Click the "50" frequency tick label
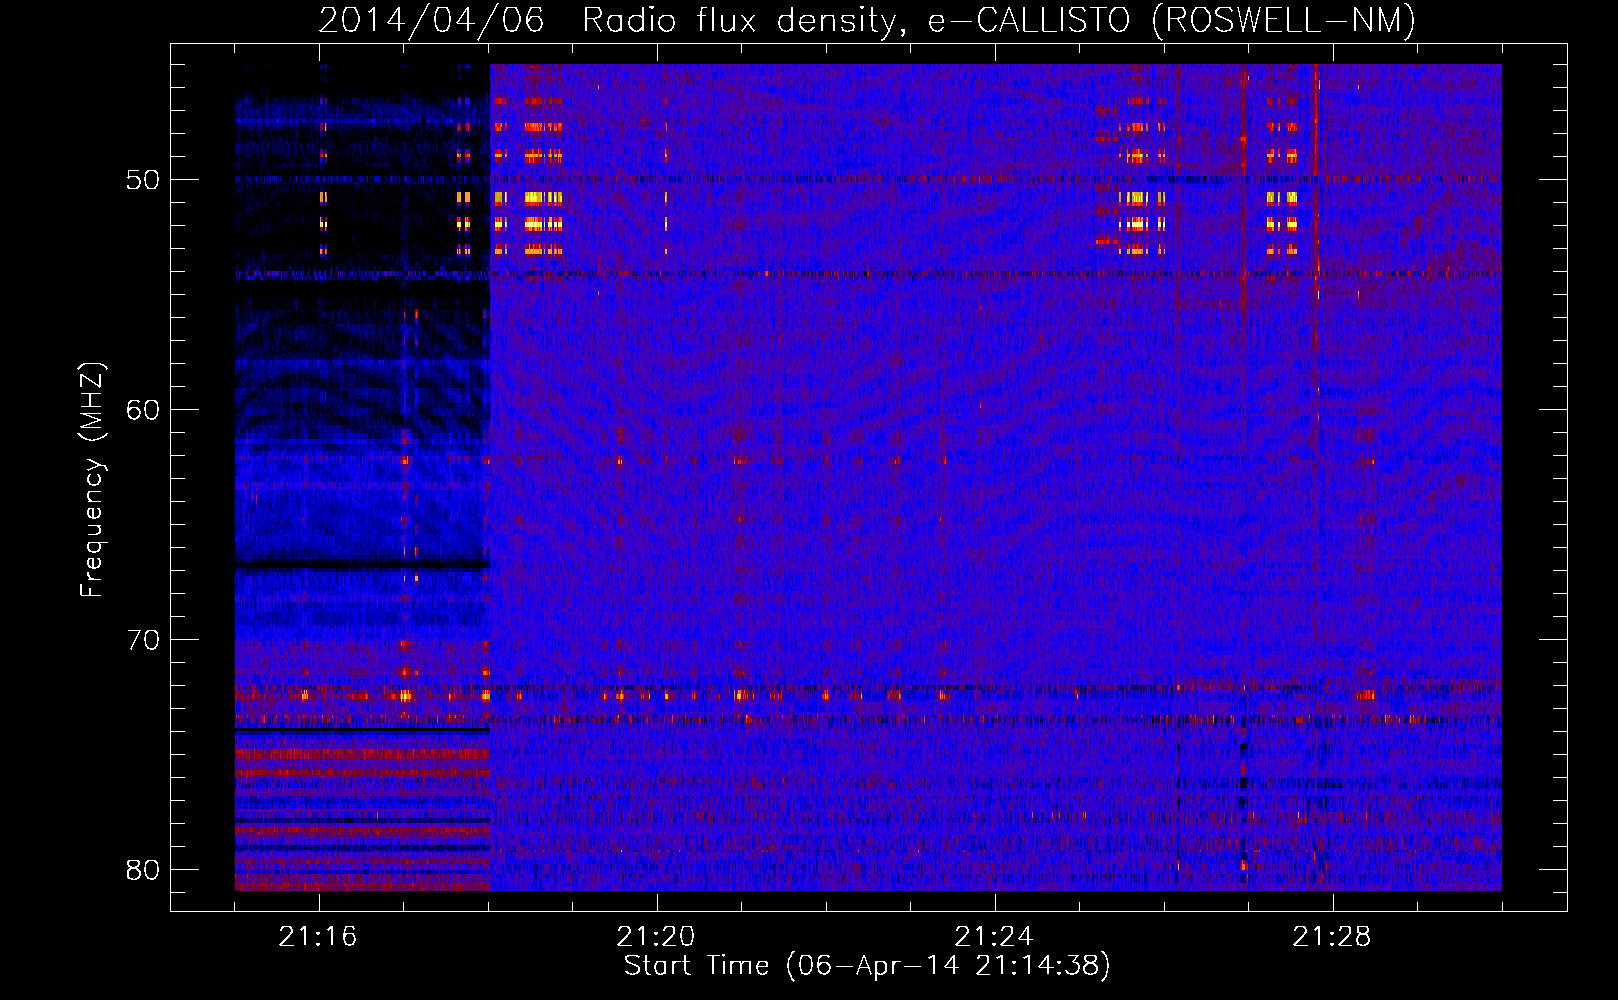This screenshot has height=1000, width=1618. pyautogui.click(x=143, y=181)
